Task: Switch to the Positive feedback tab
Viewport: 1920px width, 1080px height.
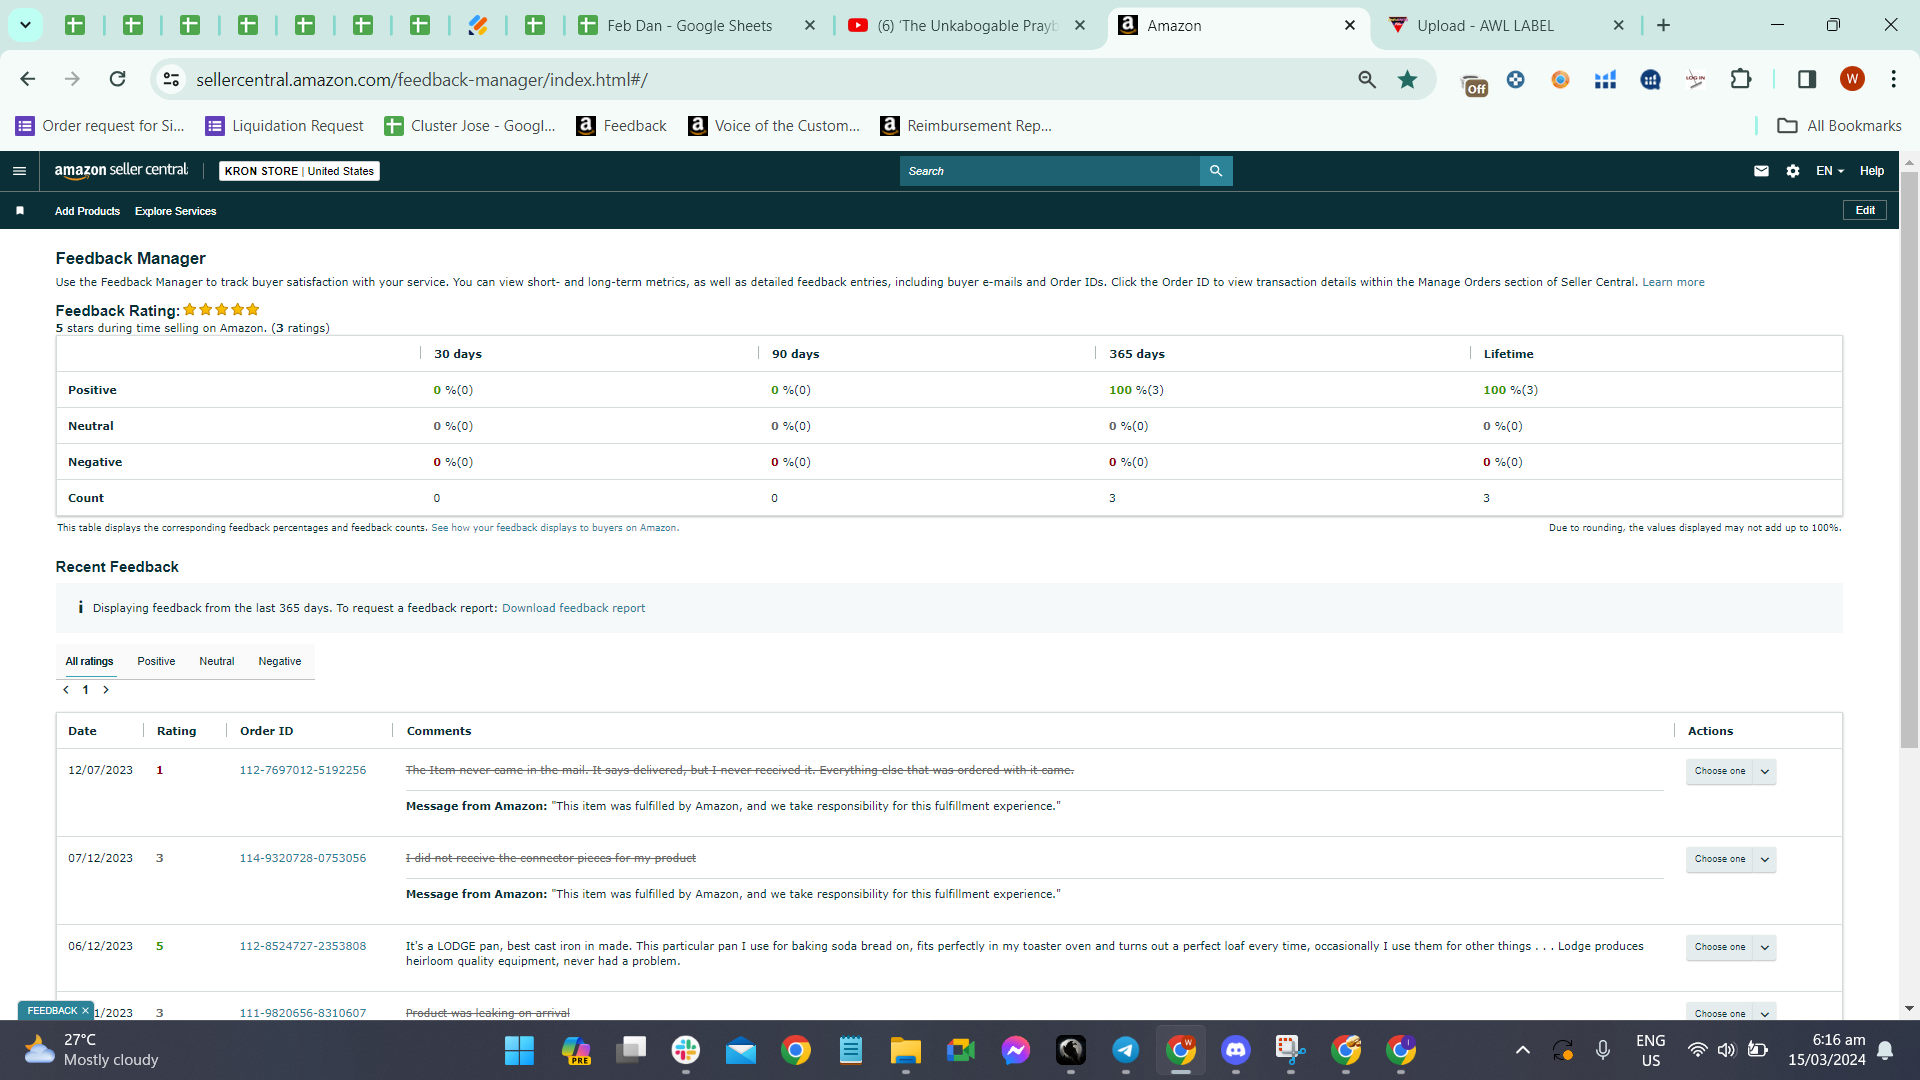Action: point(156,661)
